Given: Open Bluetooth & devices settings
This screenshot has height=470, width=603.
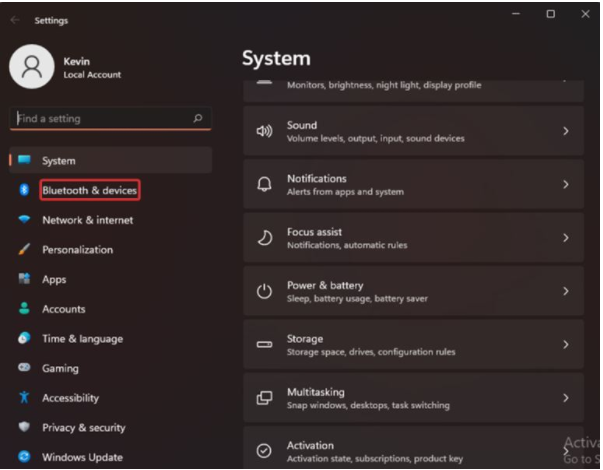Looking at the screenshot, I should [89, 190].
